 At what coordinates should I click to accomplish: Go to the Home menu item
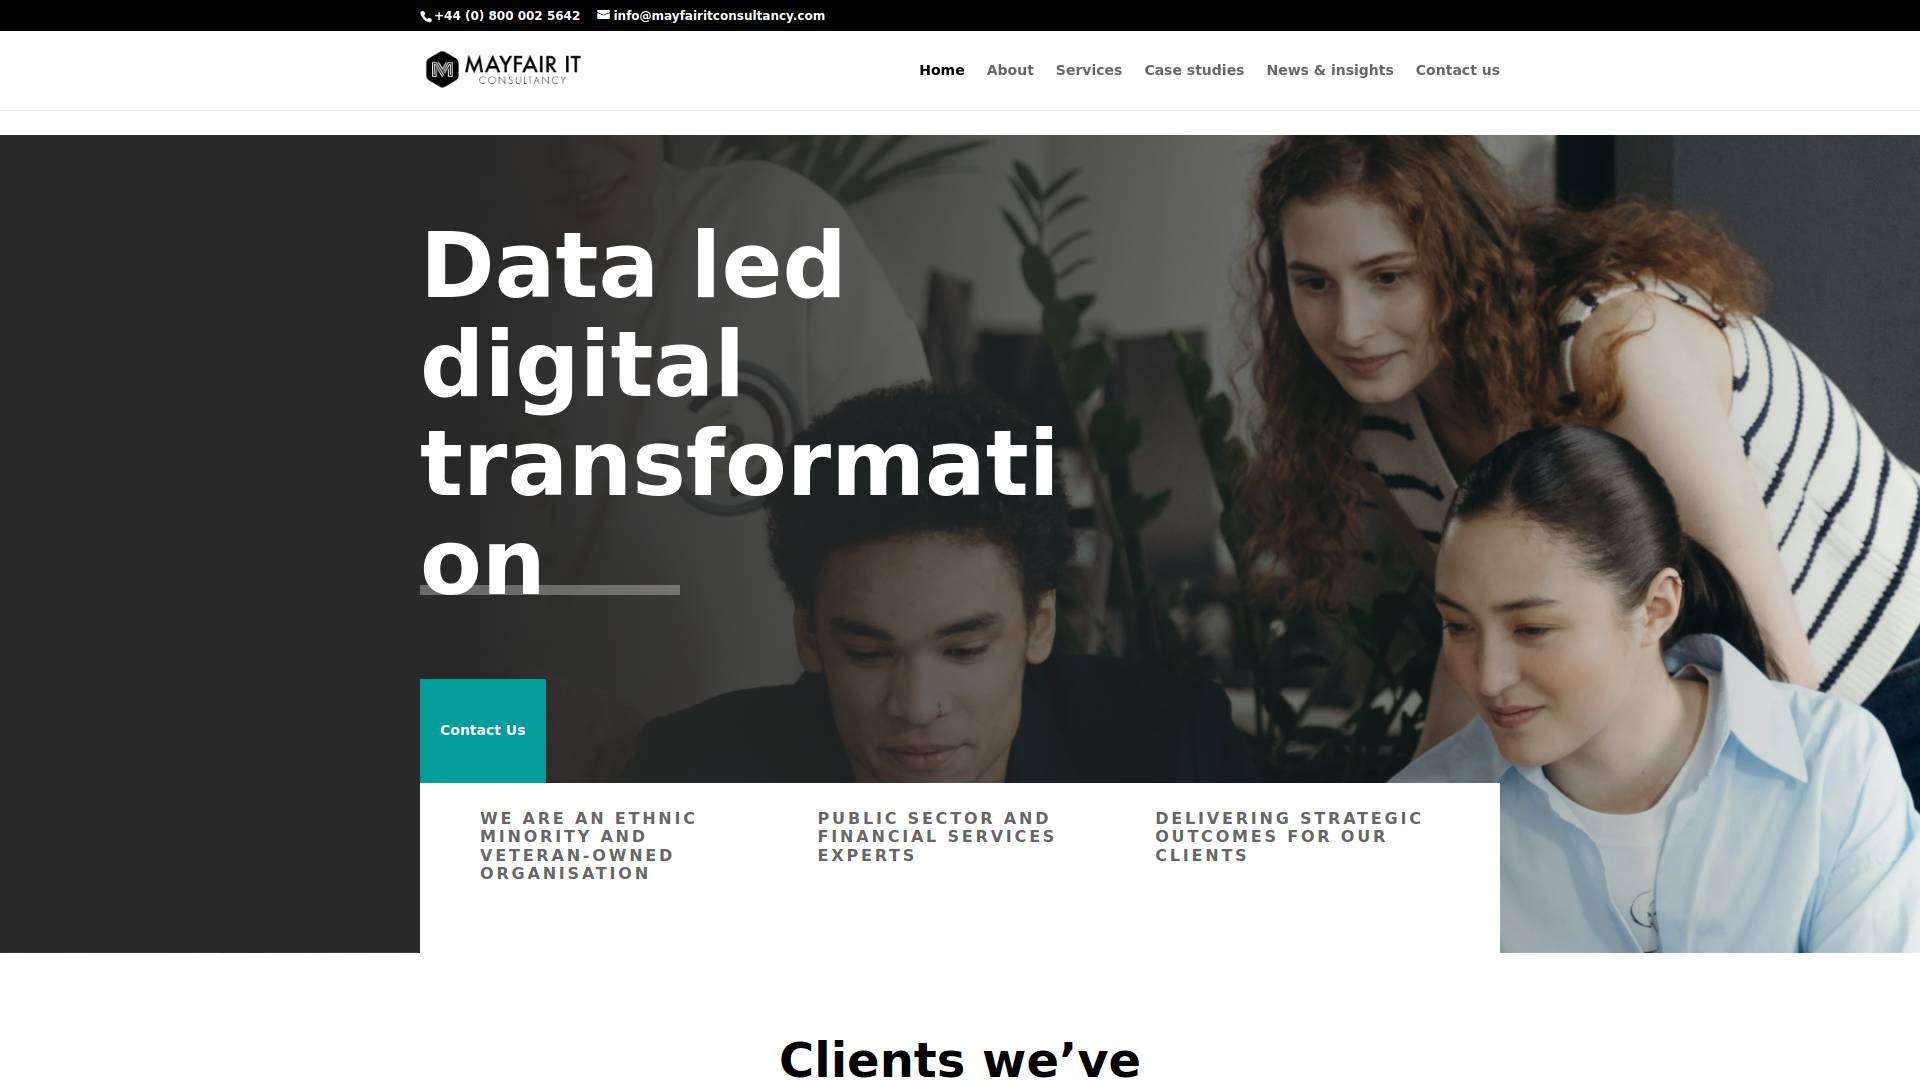[x=942, y=70]
